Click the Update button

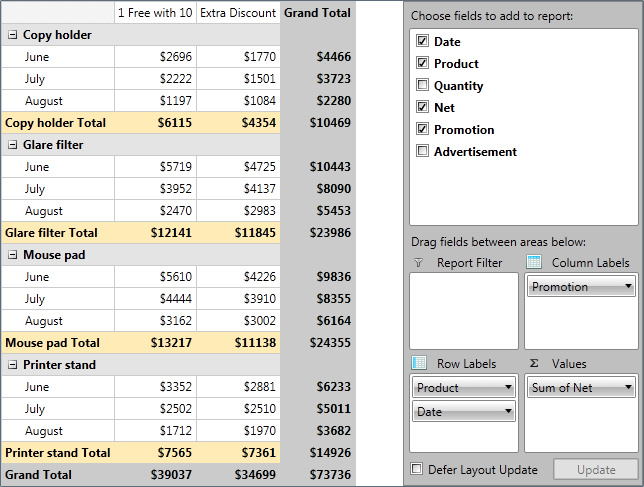click(x=596, y=469)
